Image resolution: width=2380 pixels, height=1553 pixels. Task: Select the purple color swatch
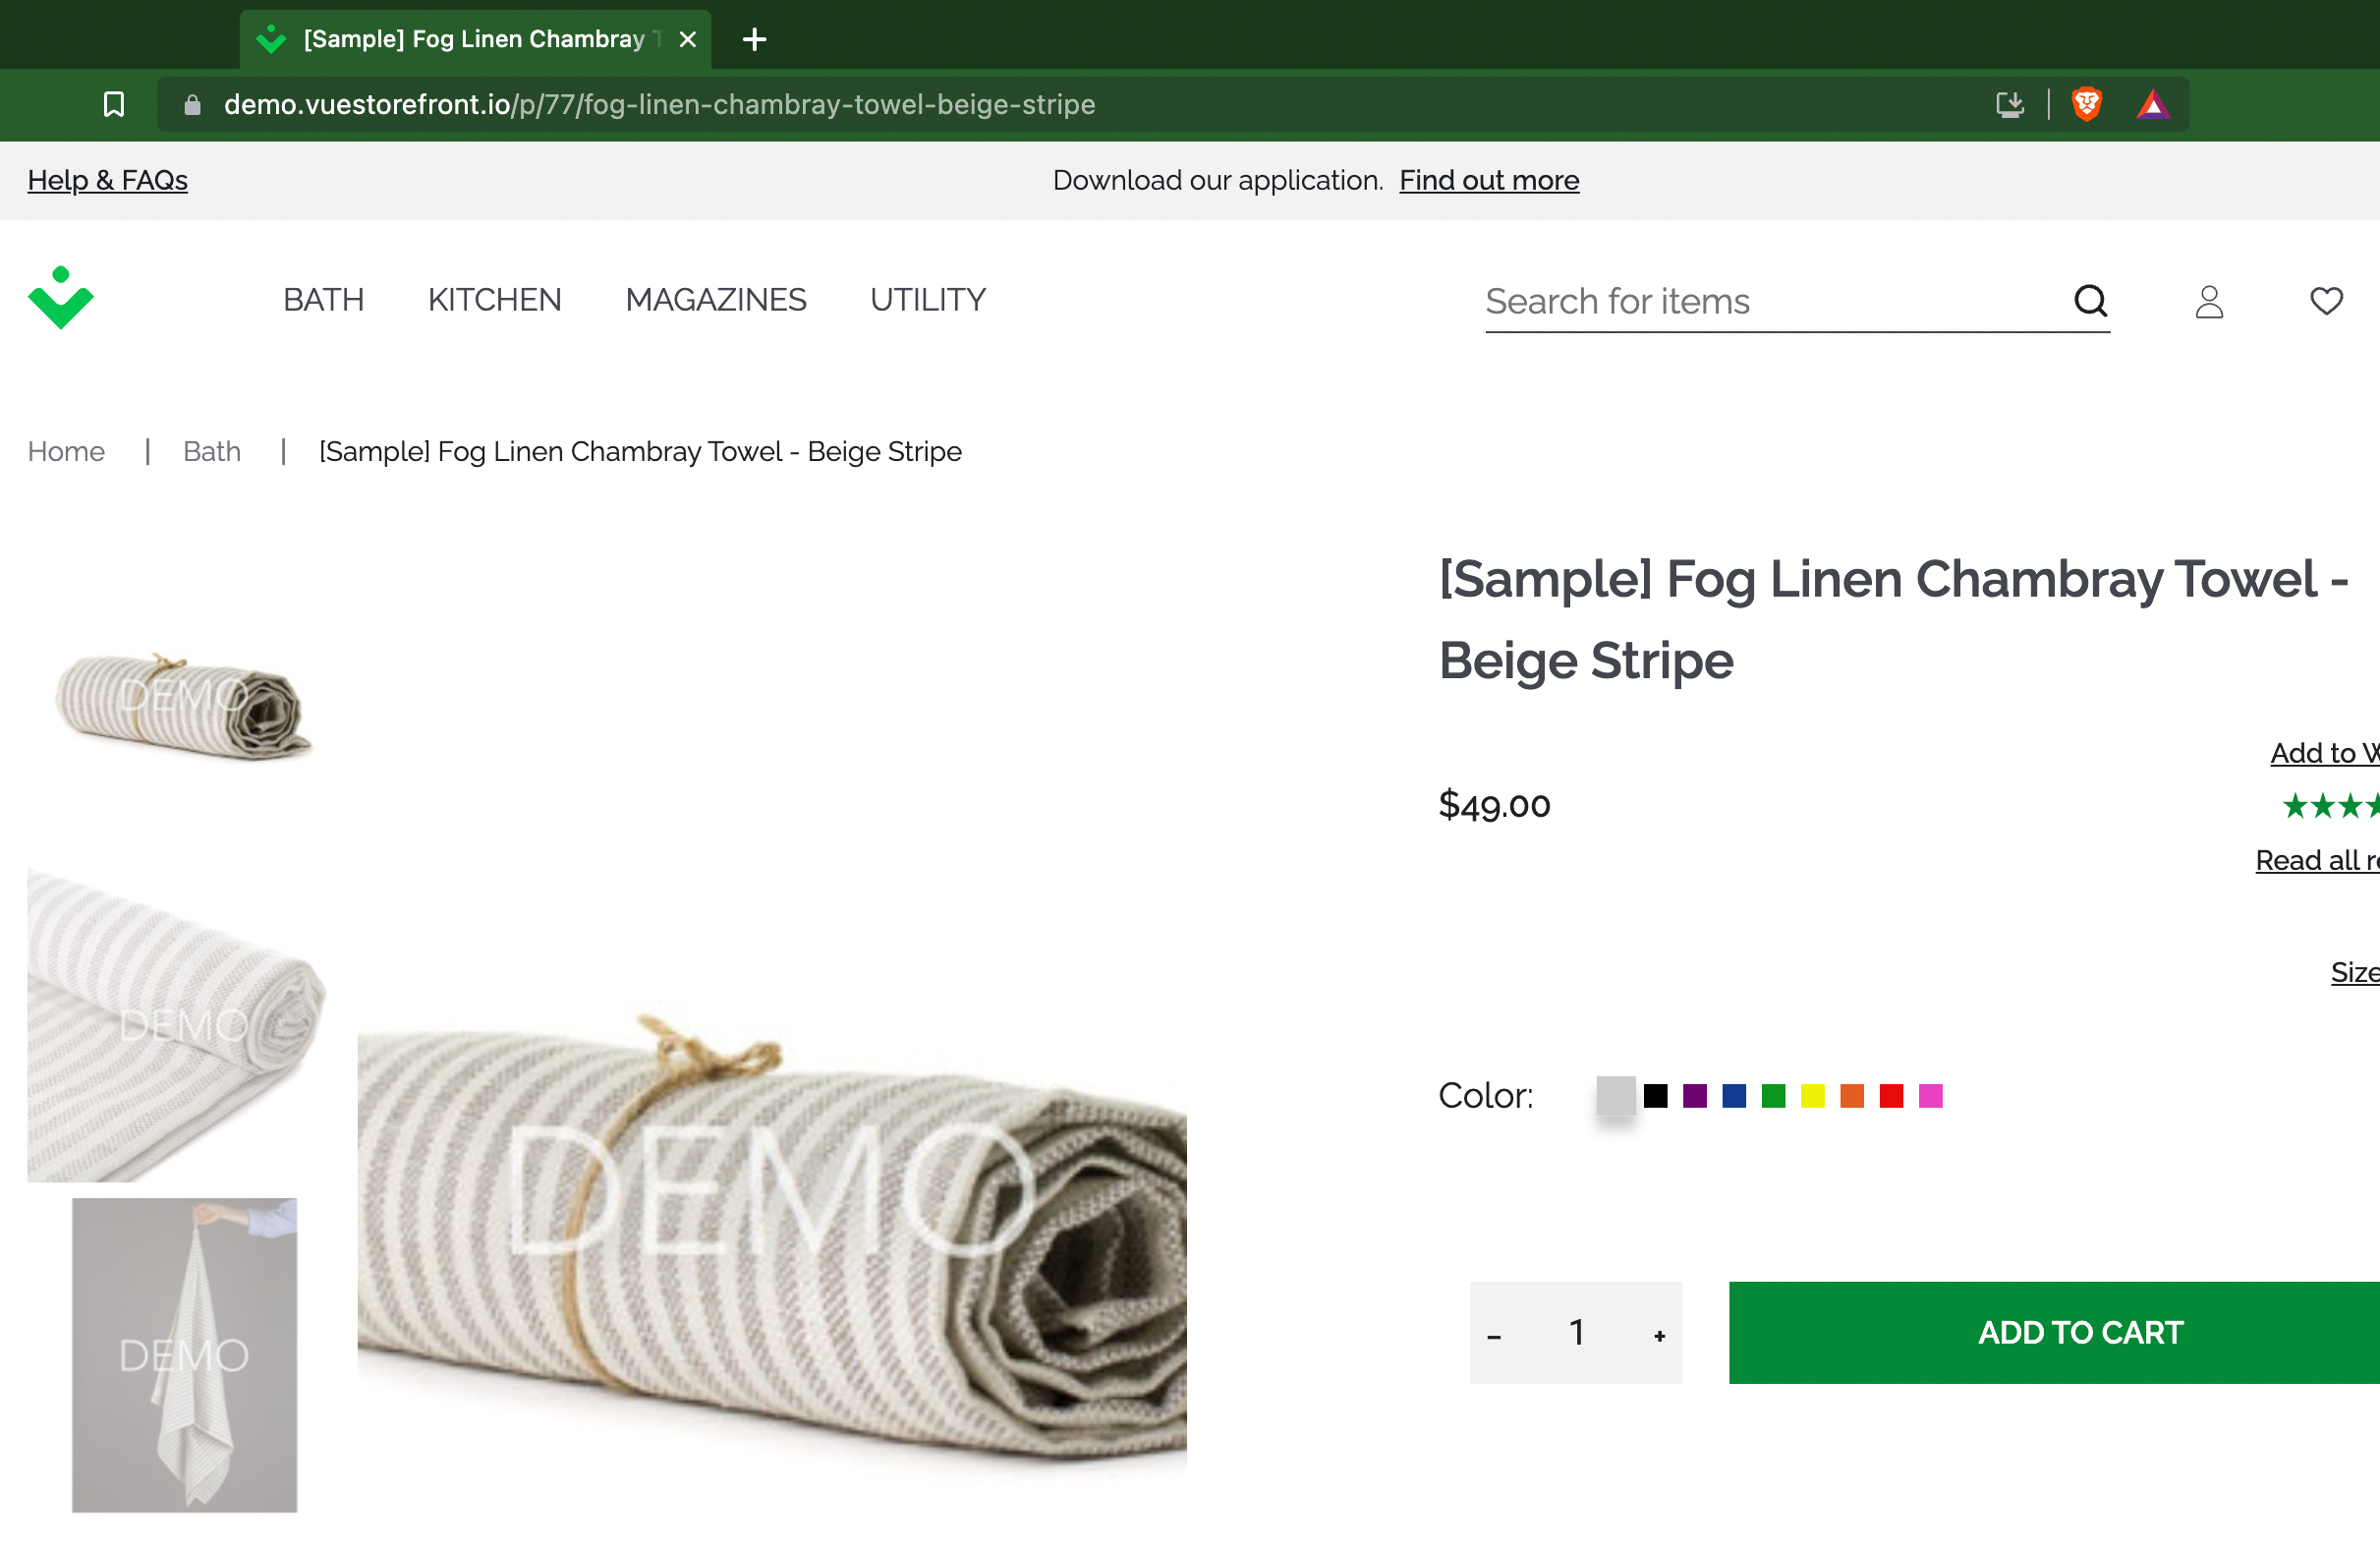pyautogui.click(x=1694, y=1096)
